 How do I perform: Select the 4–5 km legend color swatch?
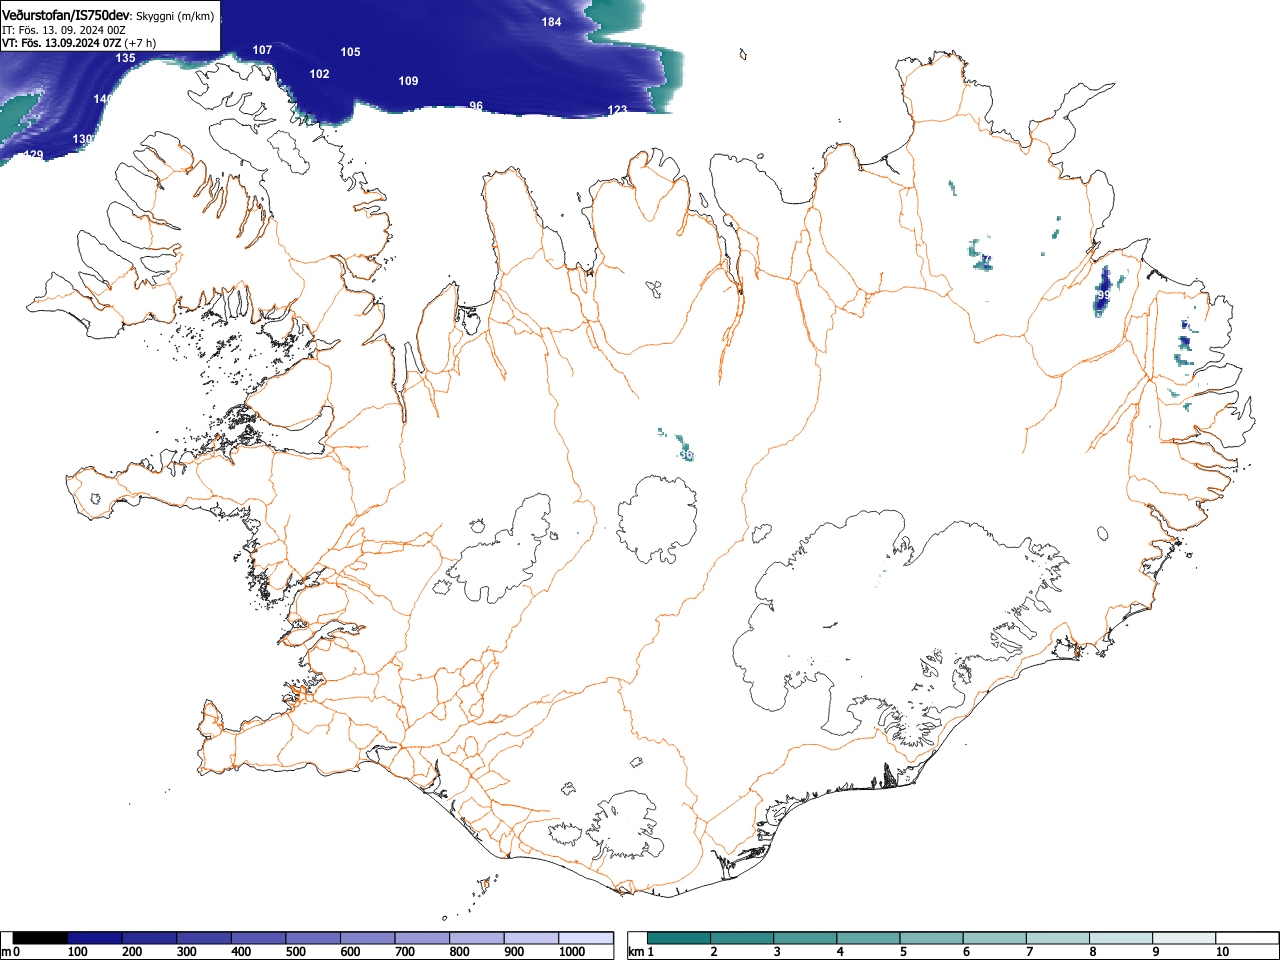868,938
